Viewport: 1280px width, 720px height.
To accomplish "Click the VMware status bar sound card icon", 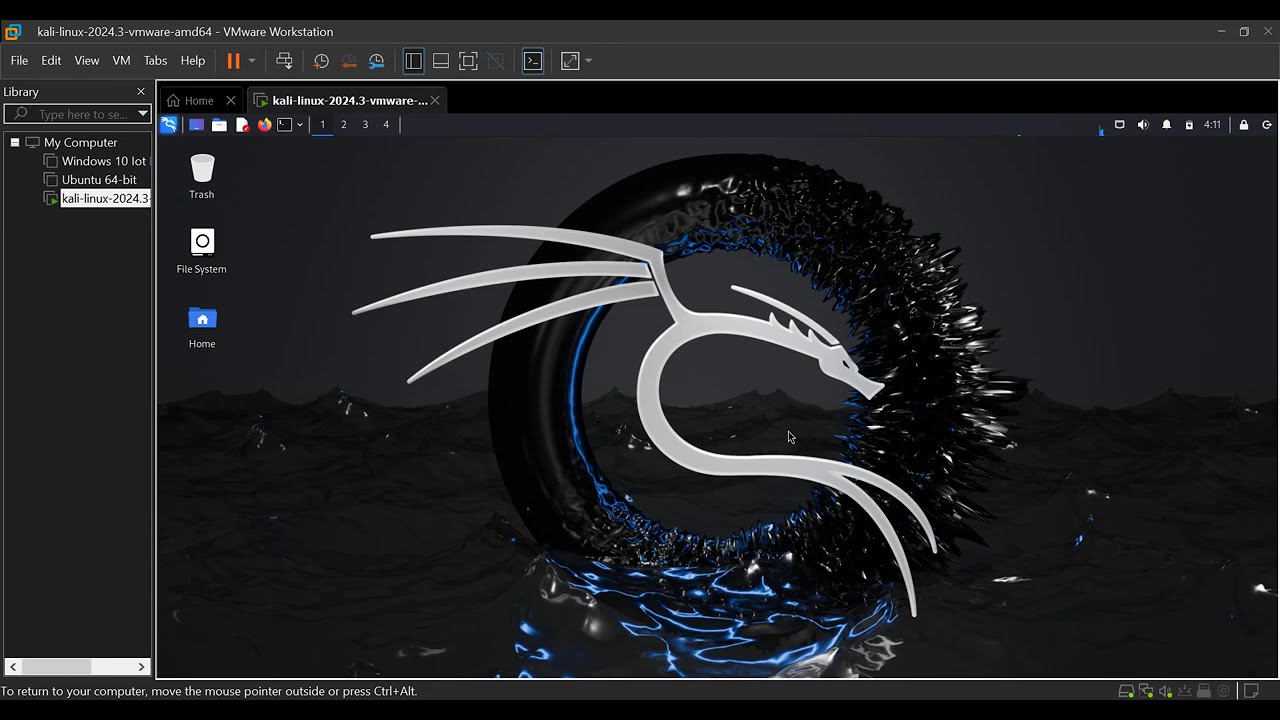I will pos(1165,691).
